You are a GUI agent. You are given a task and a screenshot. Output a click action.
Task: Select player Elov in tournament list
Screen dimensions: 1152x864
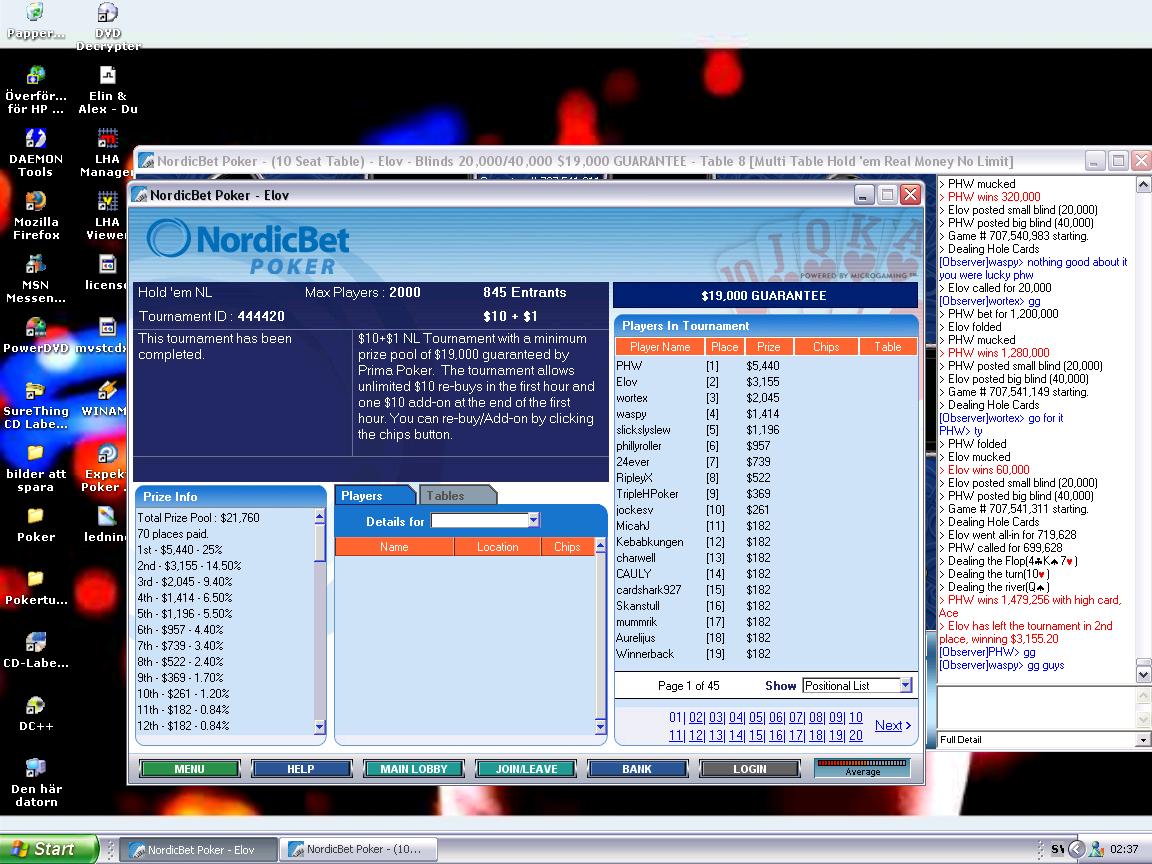(766, 382)
